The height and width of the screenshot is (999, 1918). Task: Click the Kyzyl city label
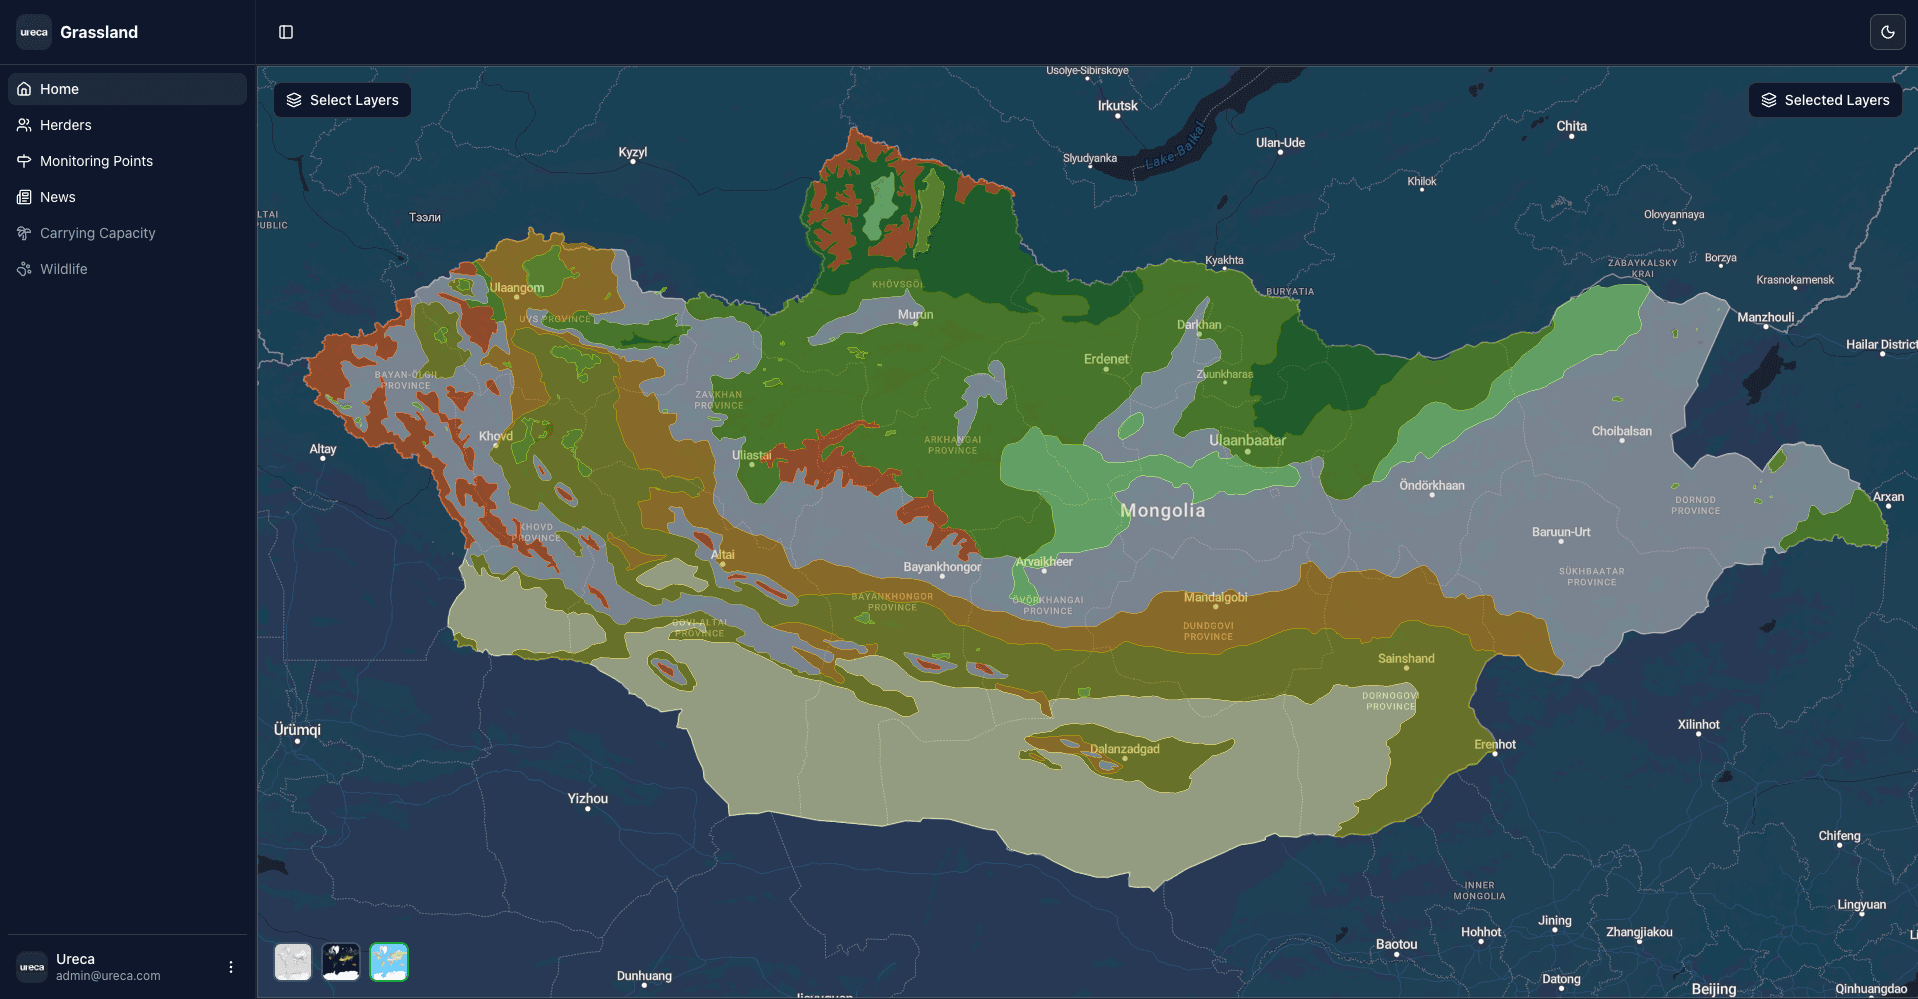(633, 152)
